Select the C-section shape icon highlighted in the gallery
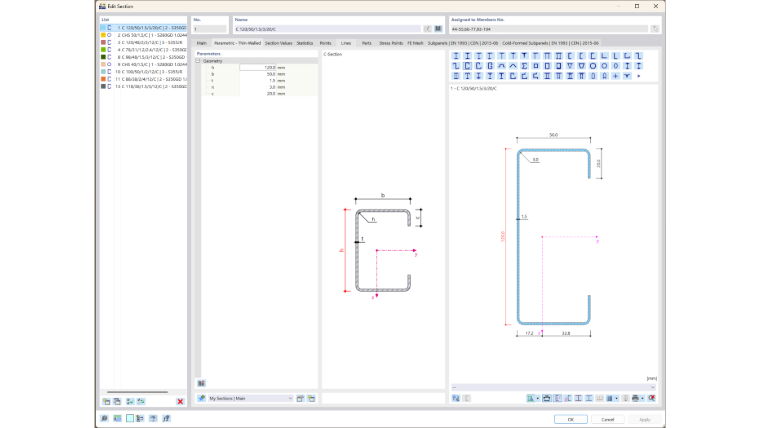 pyautogui.click(x=467, y=66)
